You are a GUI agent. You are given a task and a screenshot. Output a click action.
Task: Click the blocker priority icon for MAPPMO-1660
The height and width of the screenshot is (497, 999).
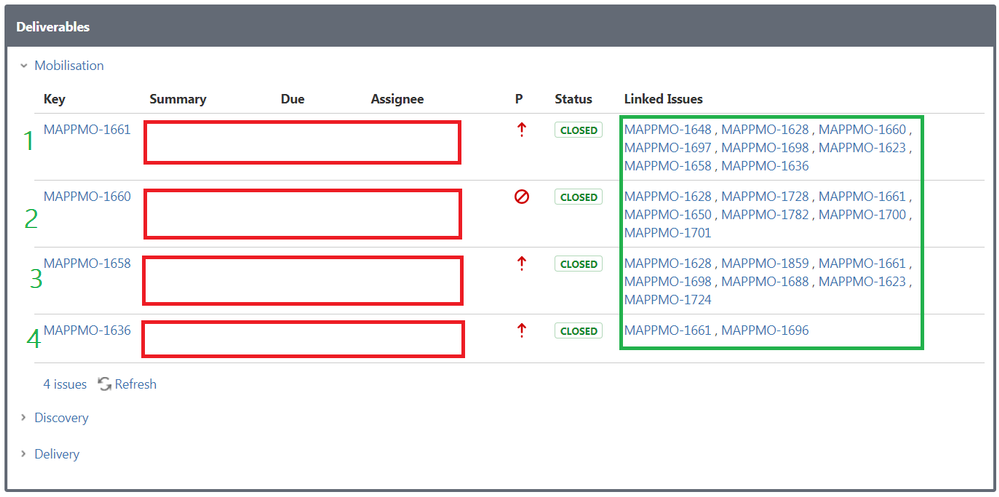click(521, 197)
